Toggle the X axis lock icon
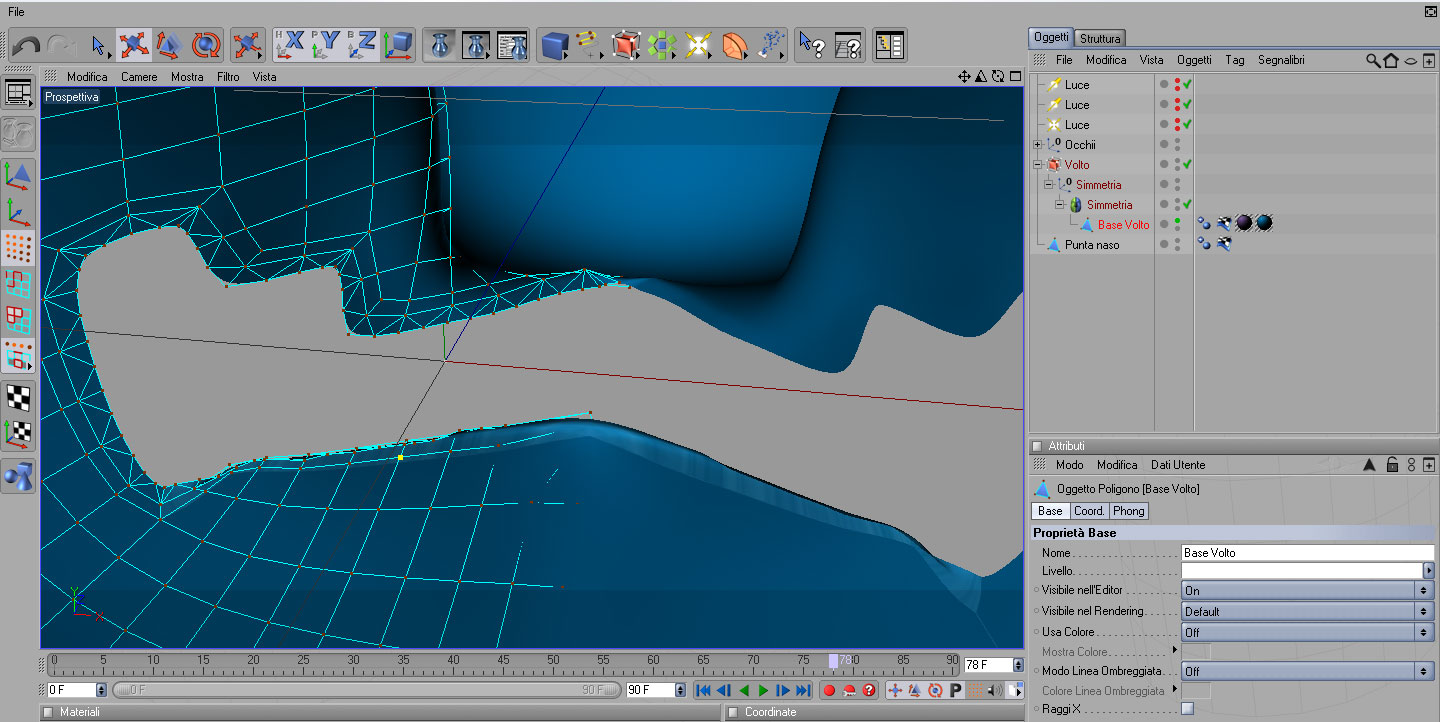 coord(290,45)
